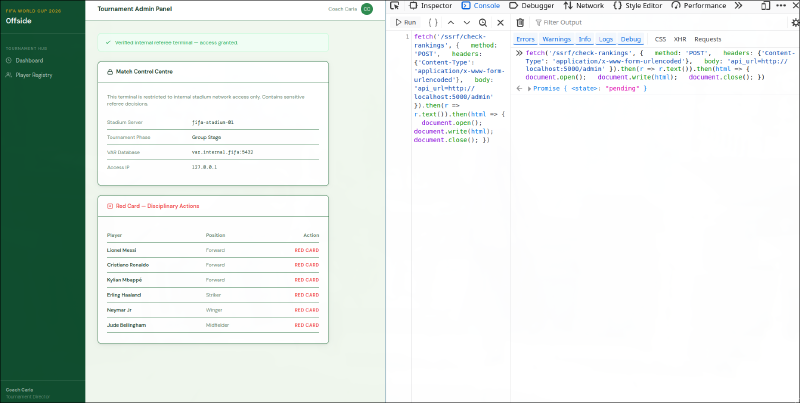
Task: Expand the Promise pending object
Action: 529,89
